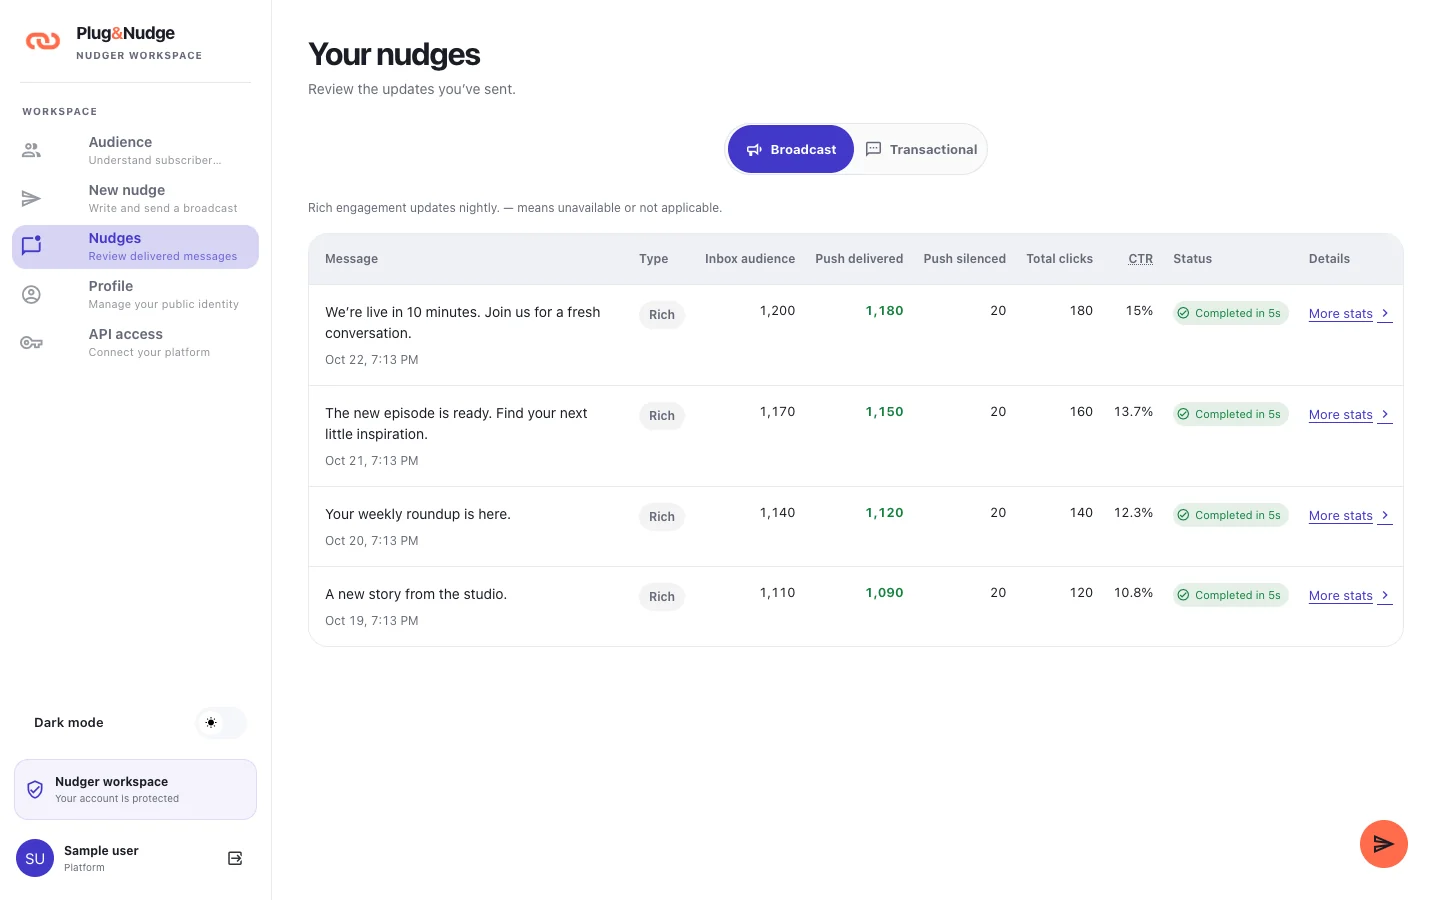
Task: Click the Sample user name
Action: (101, 850)
